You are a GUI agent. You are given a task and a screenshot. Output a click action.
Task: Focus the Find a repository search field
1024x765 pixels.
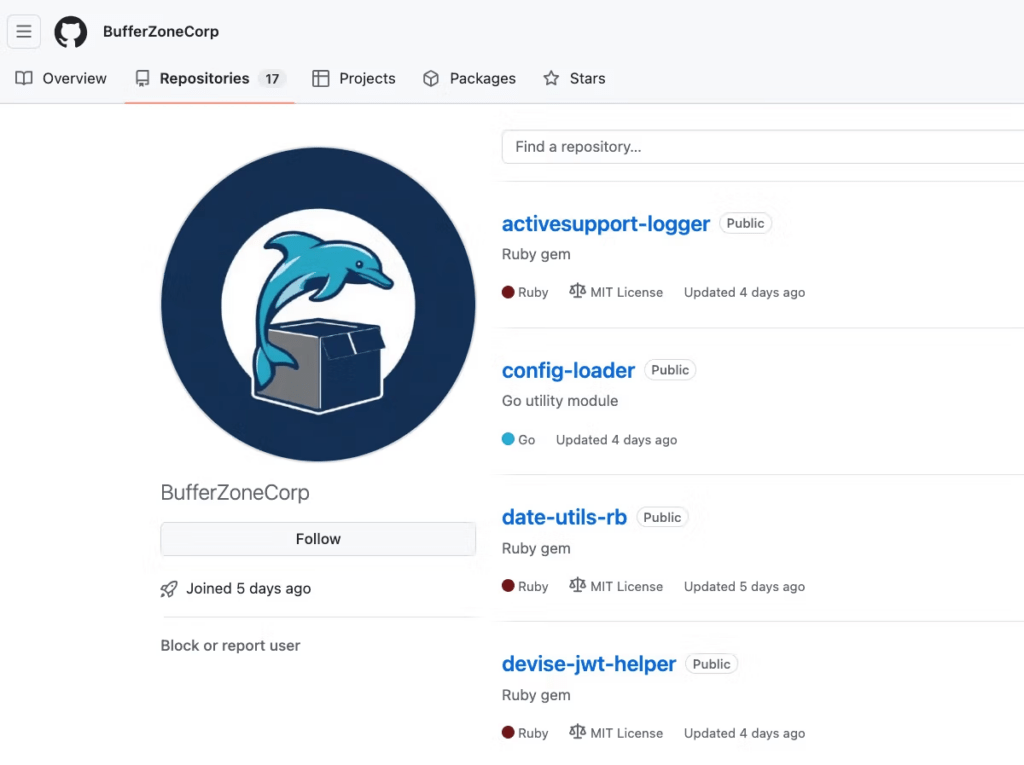tap(763, 147)
